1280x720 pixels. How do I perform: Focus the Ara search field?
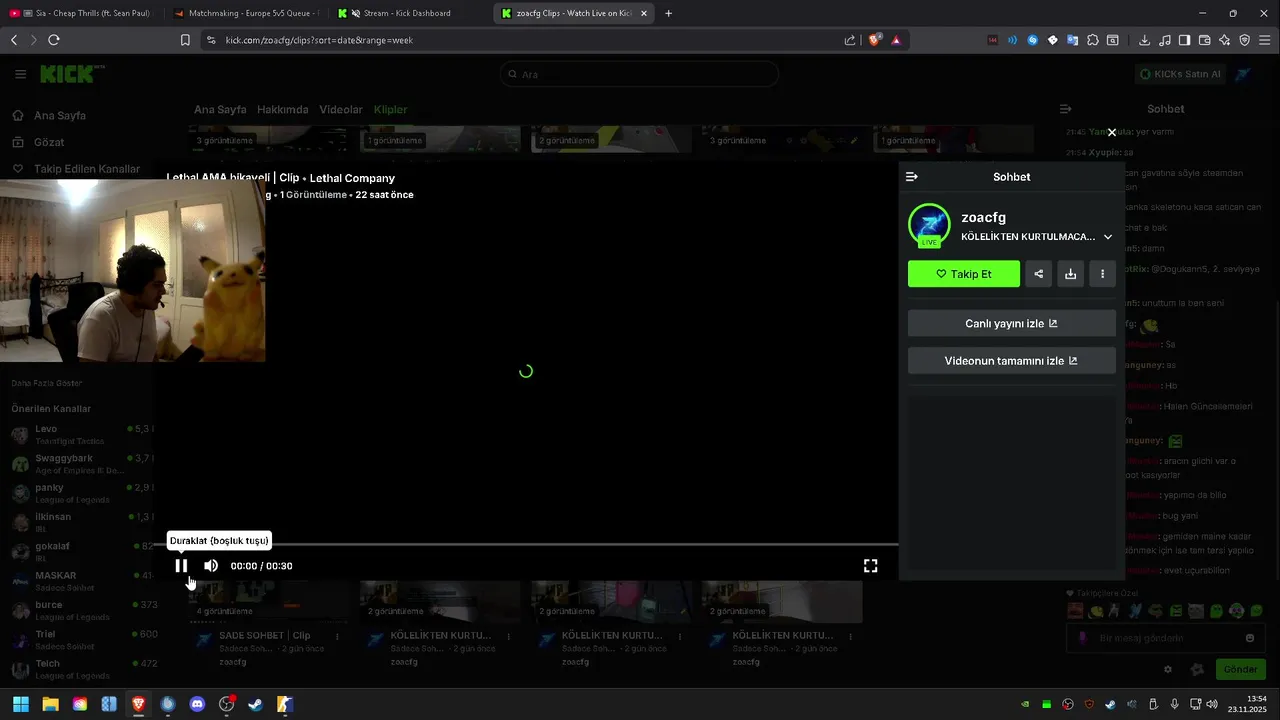click(639, 74)
